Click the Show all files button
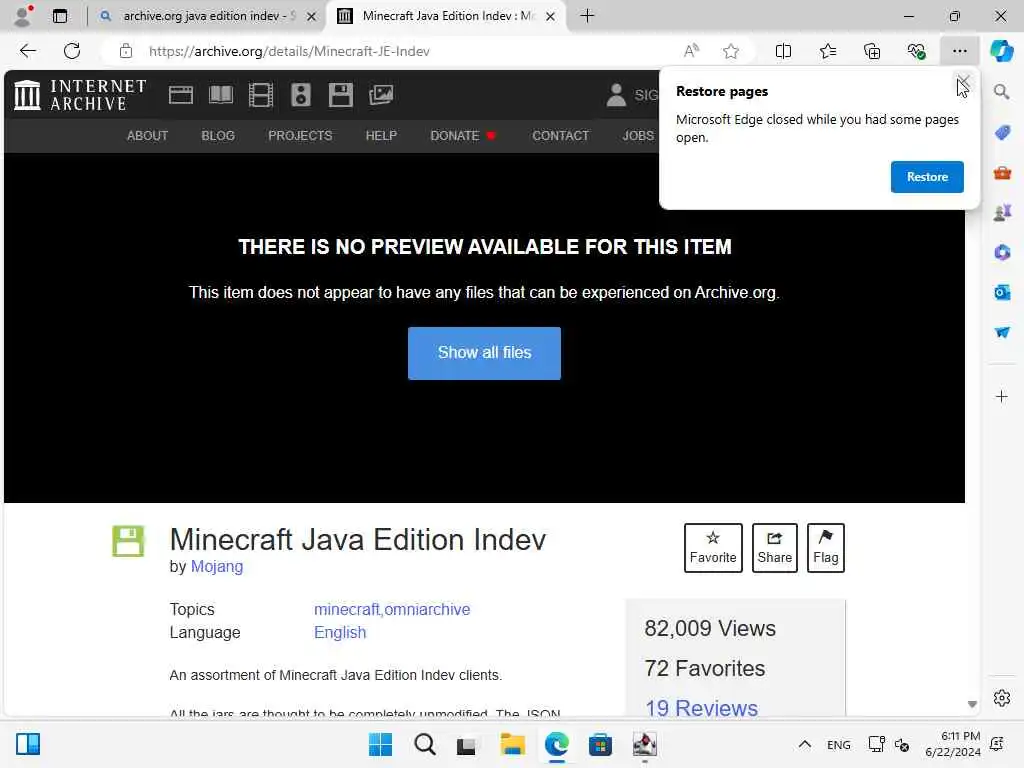Screen dimensions: 1024x768 coord(484,353)
